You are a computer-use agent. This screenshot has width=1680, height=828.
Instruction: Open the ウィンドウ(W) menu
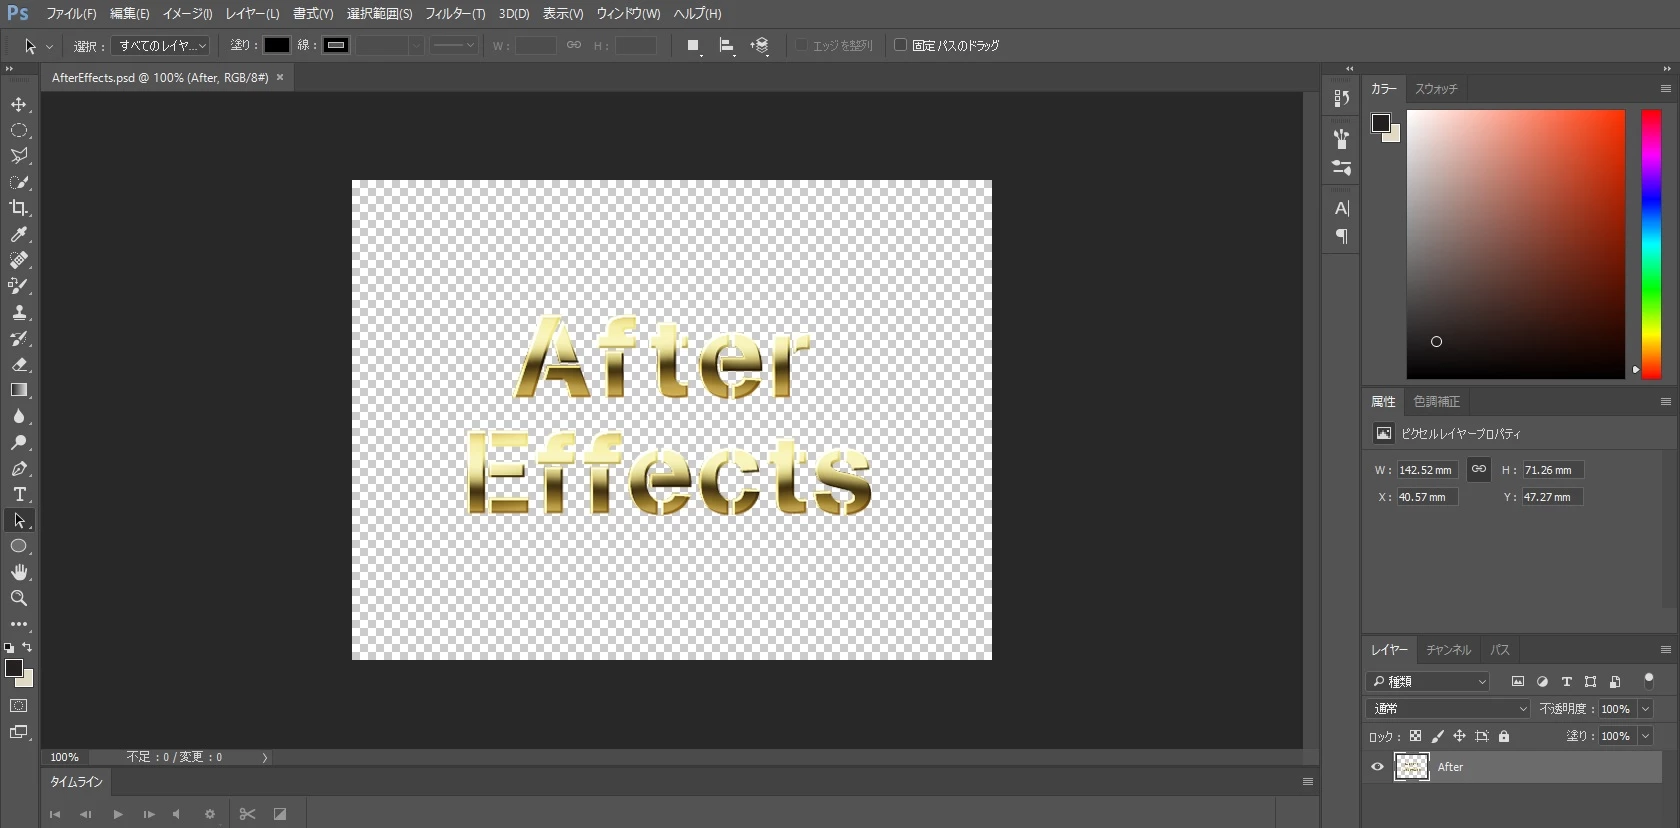[x=628, y=14]
